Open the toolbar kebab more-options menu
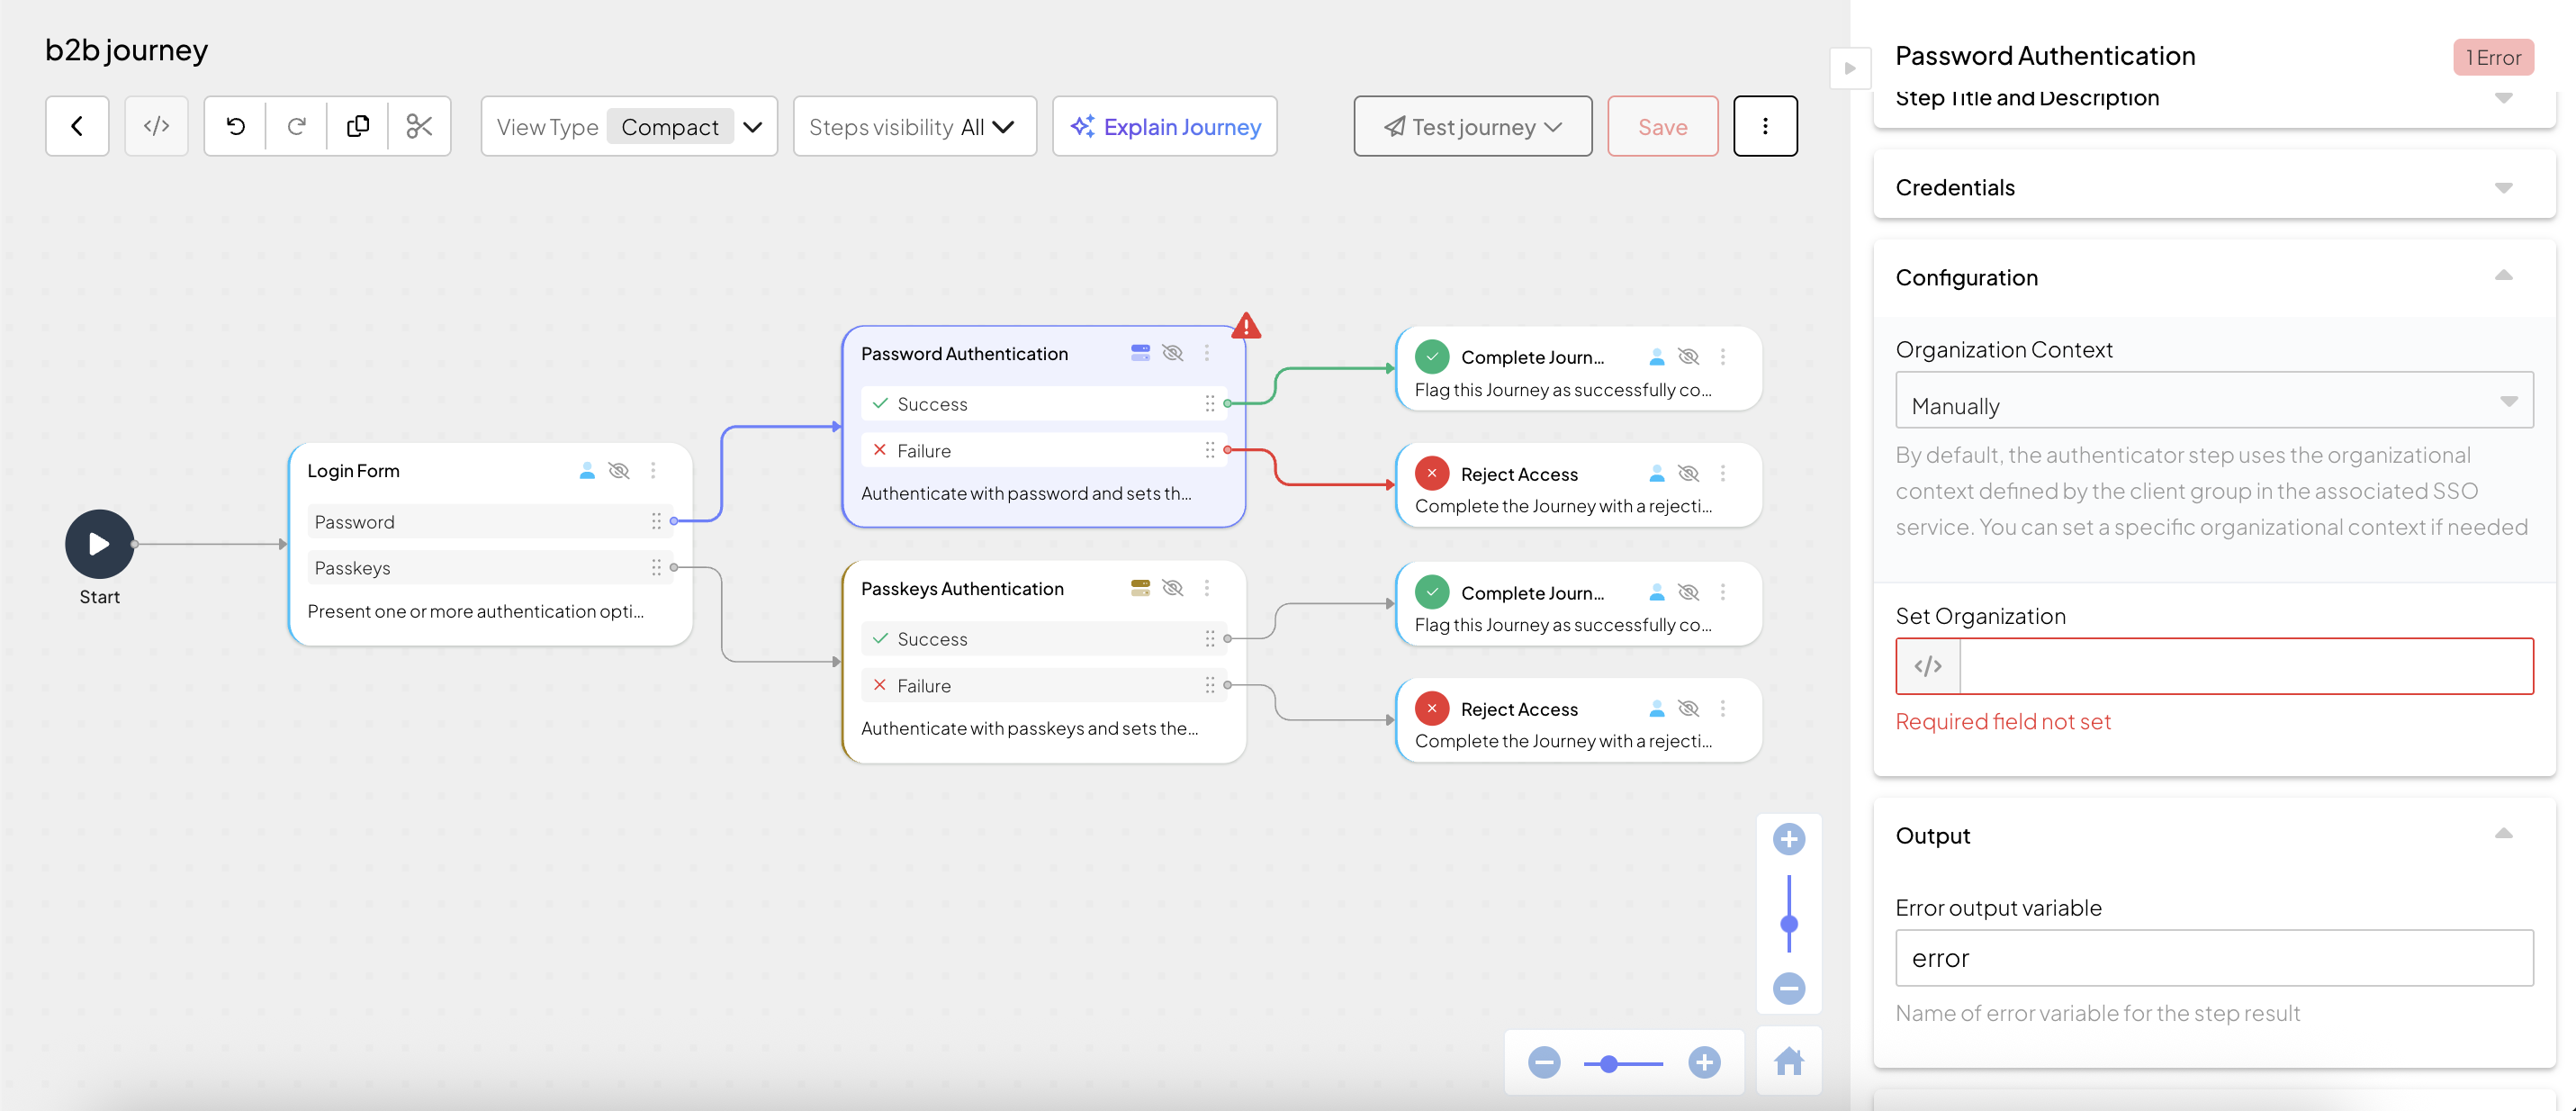The height and width of the screenshot is (1111, 2576). pyautogui.click(x=1764, y=126)
